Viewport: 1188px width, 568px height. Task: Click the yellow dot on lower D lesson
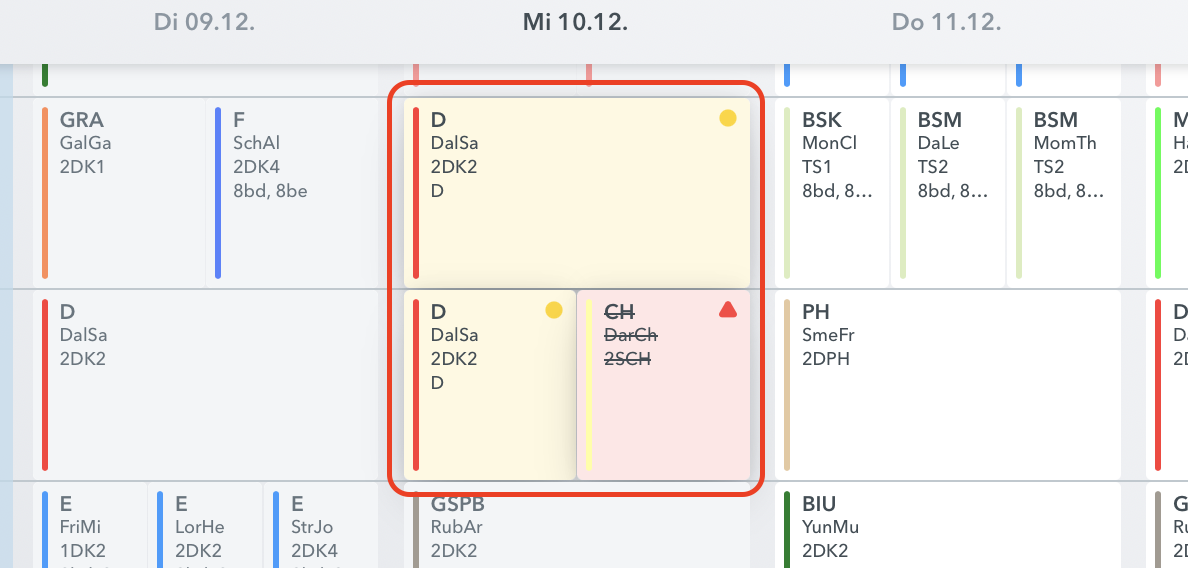click(x=554, y=310)
